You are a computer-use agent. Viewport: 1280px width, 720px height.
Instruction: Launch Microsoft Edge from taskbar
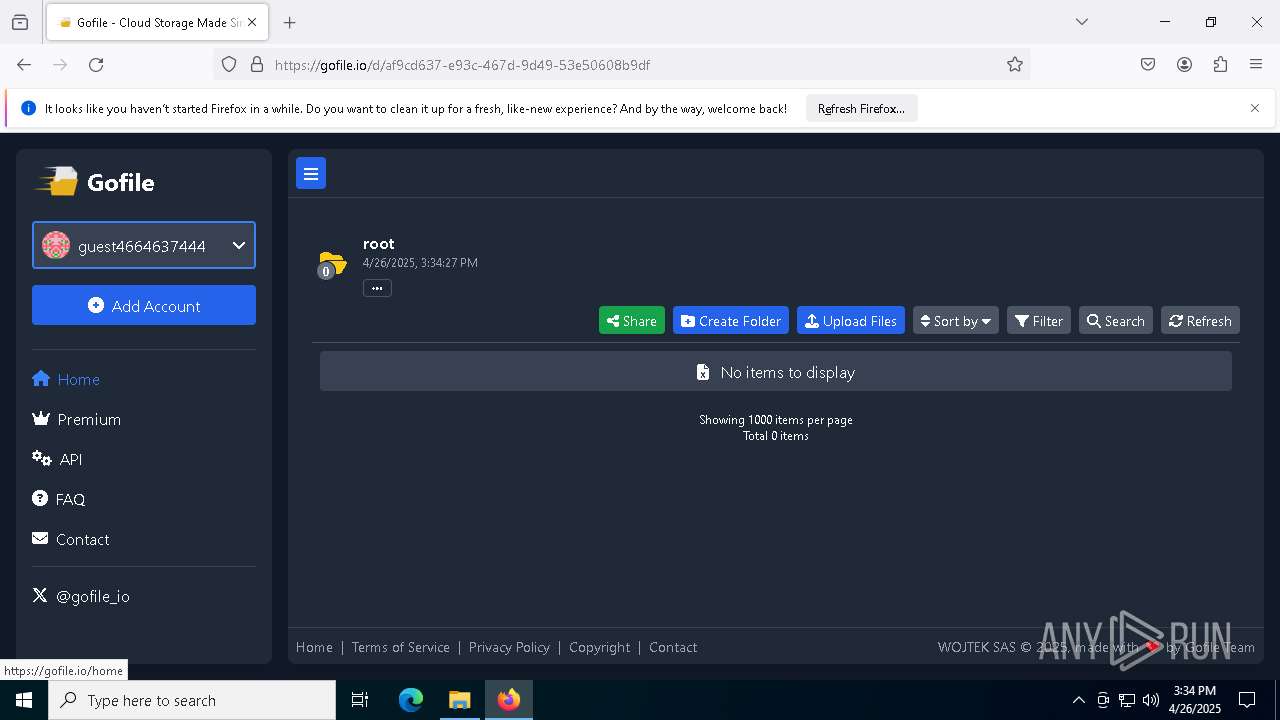coord(411,700)
